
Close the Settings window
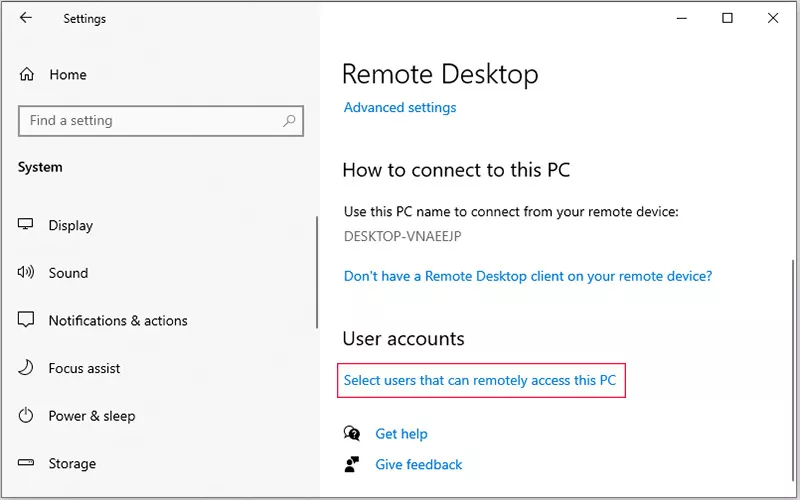coord(773,18)
